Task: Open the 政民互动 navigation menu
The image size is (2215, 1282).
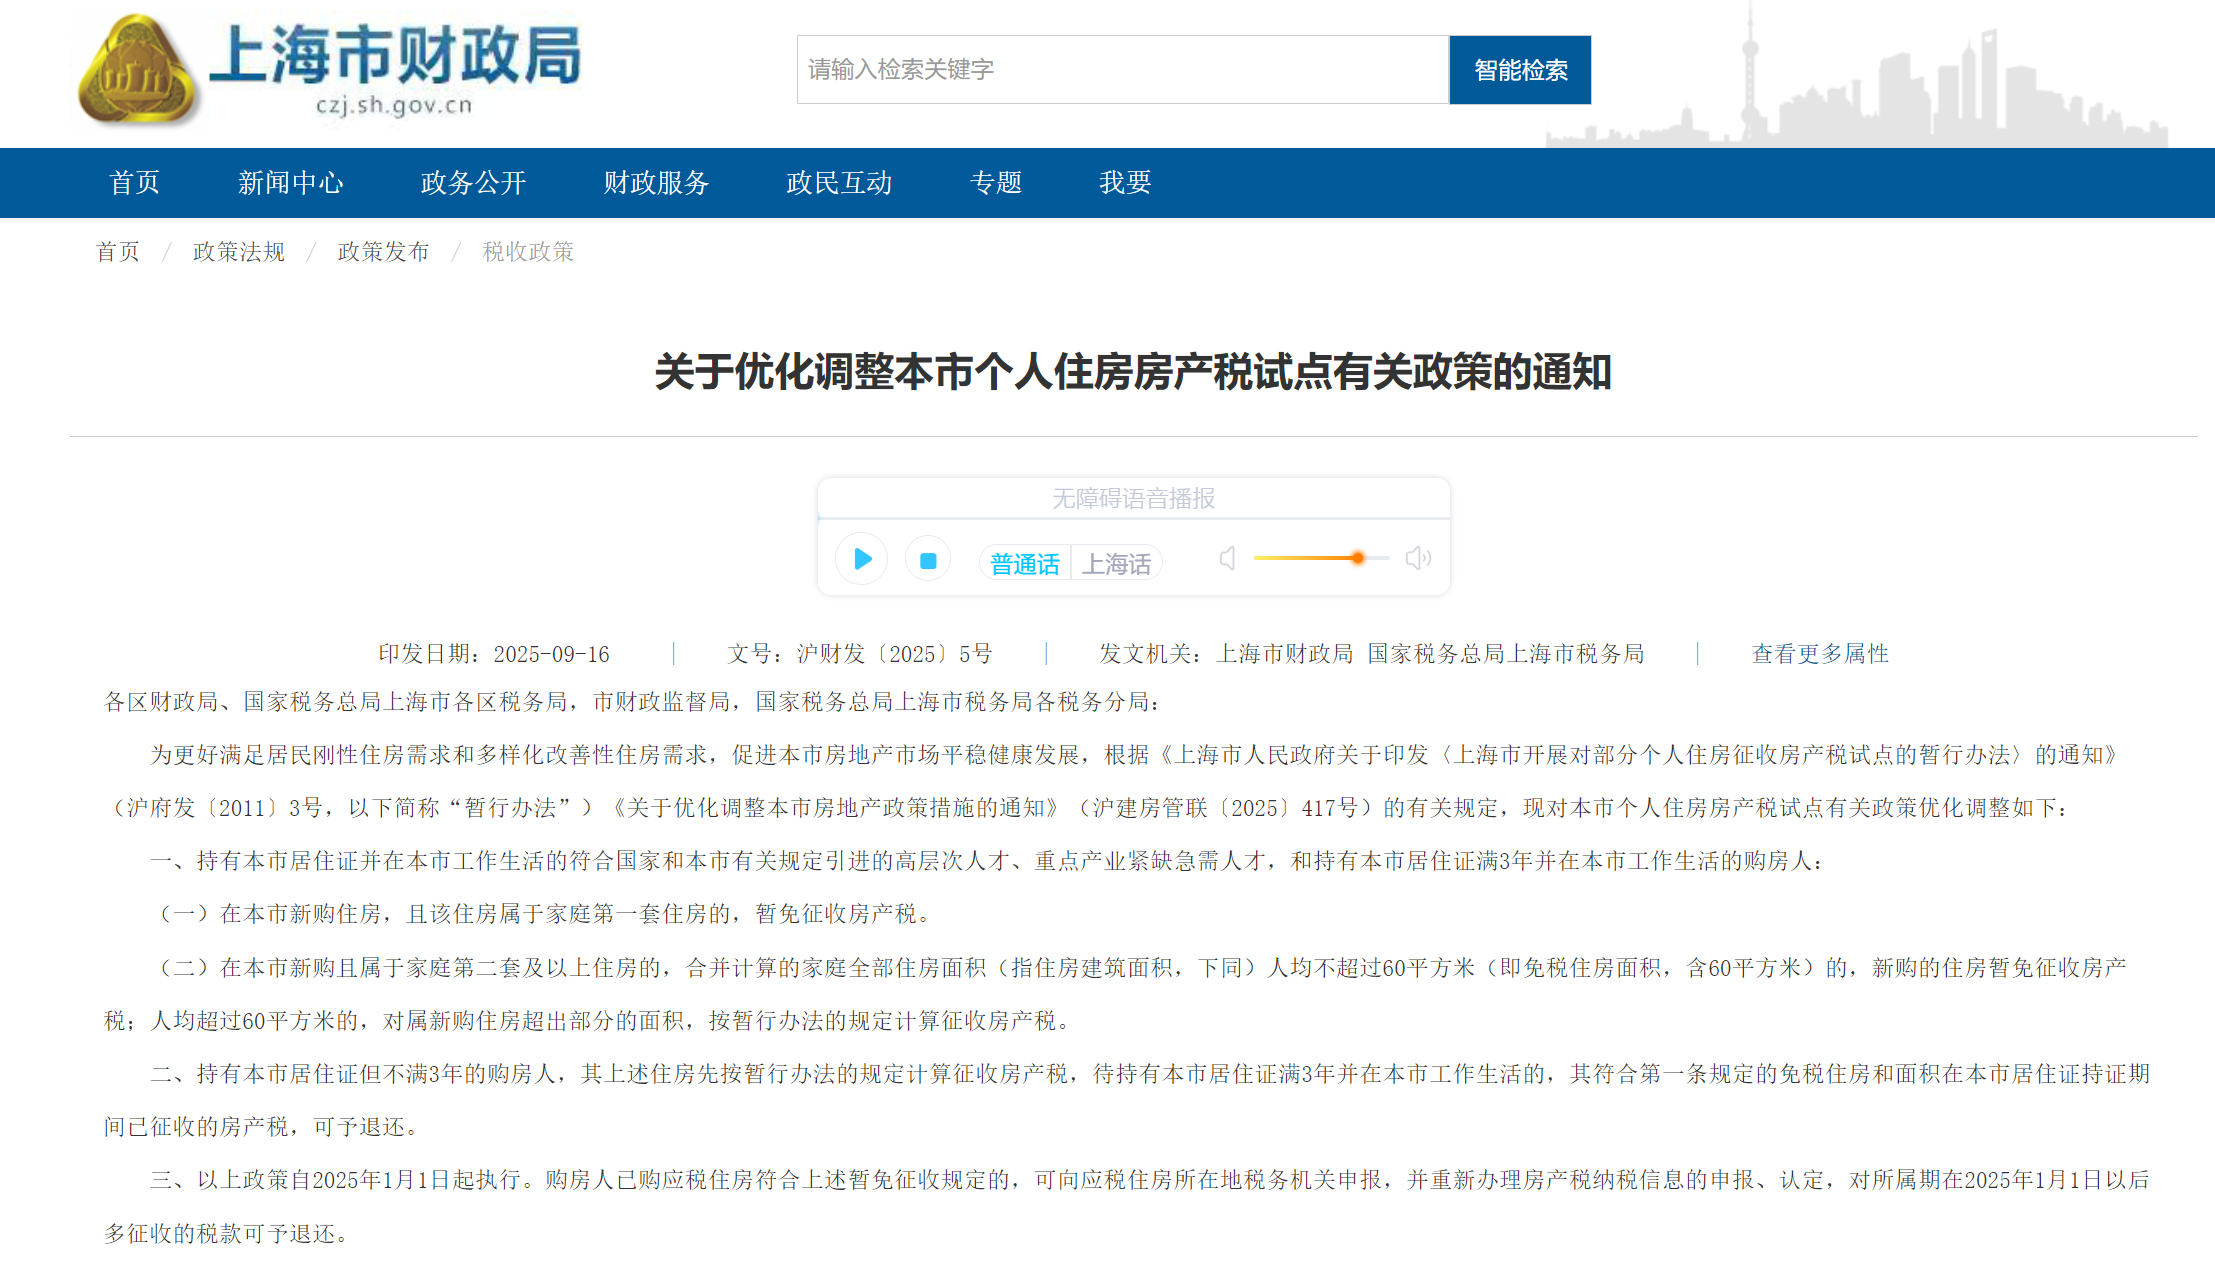Action: 840,183
